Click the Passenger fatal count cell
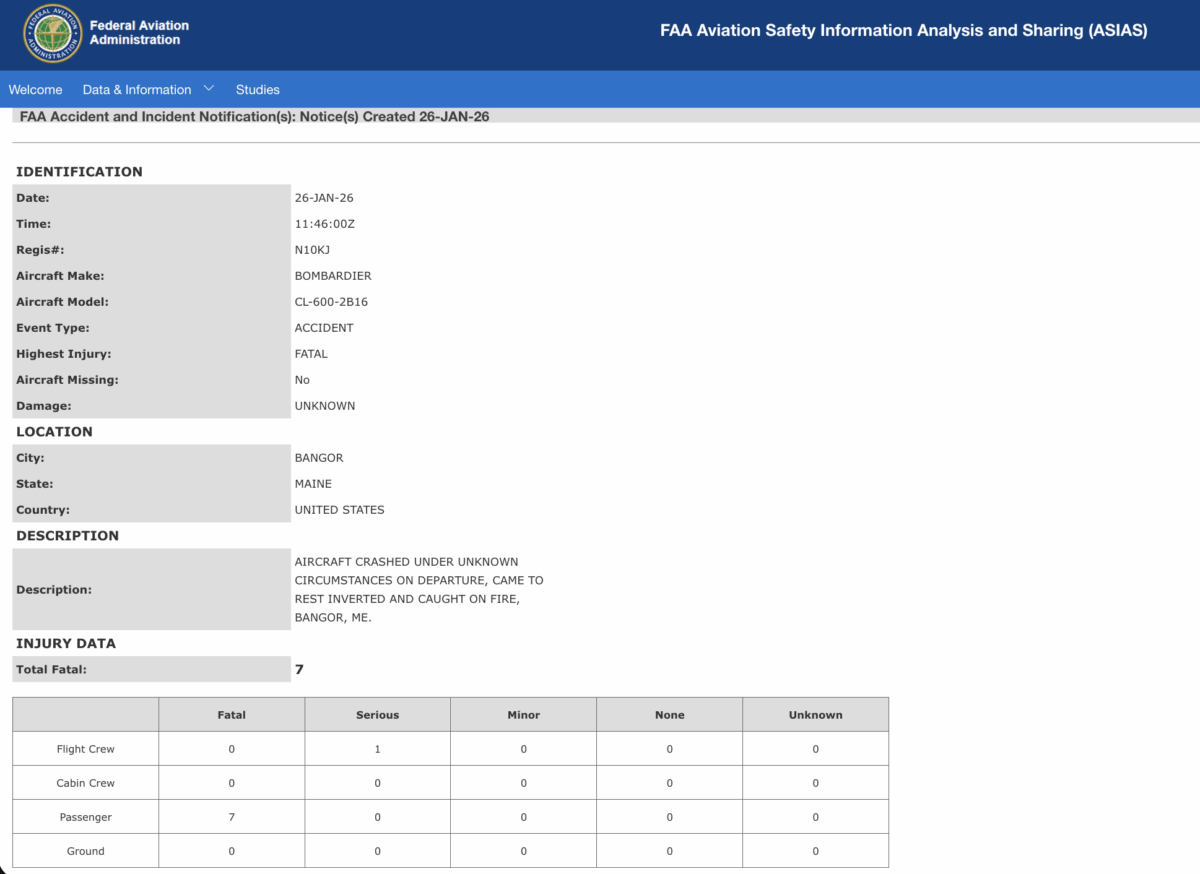 [231, 817]
